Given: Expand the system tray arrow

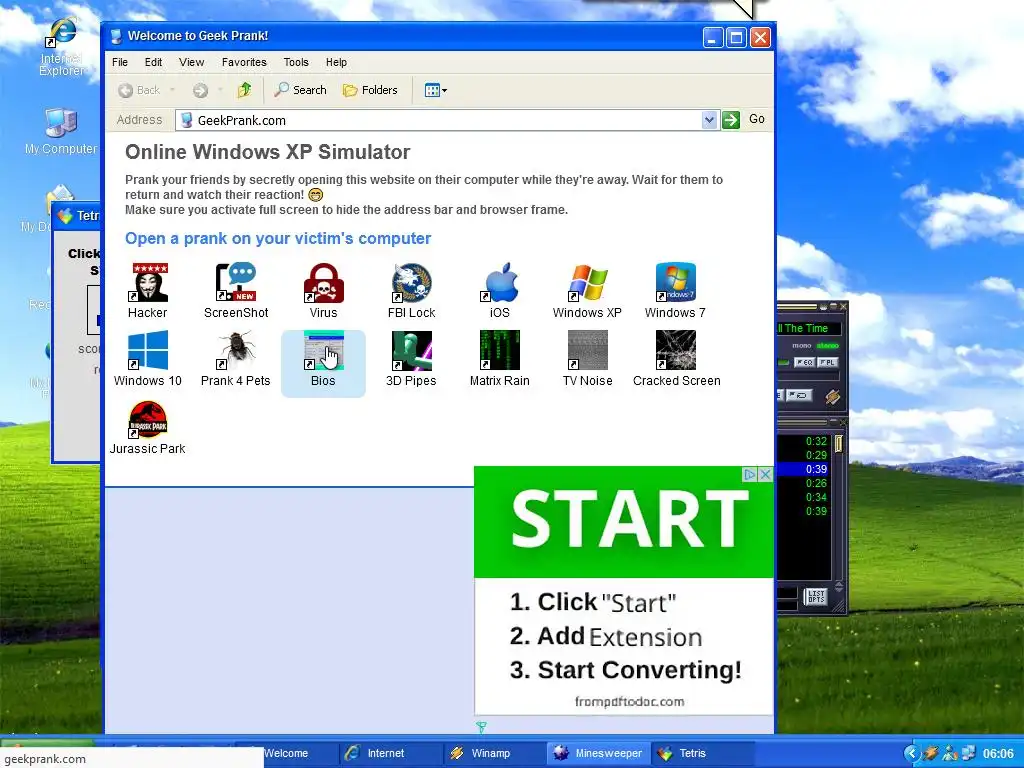Looking at the screenshot, I should point(912,753).
